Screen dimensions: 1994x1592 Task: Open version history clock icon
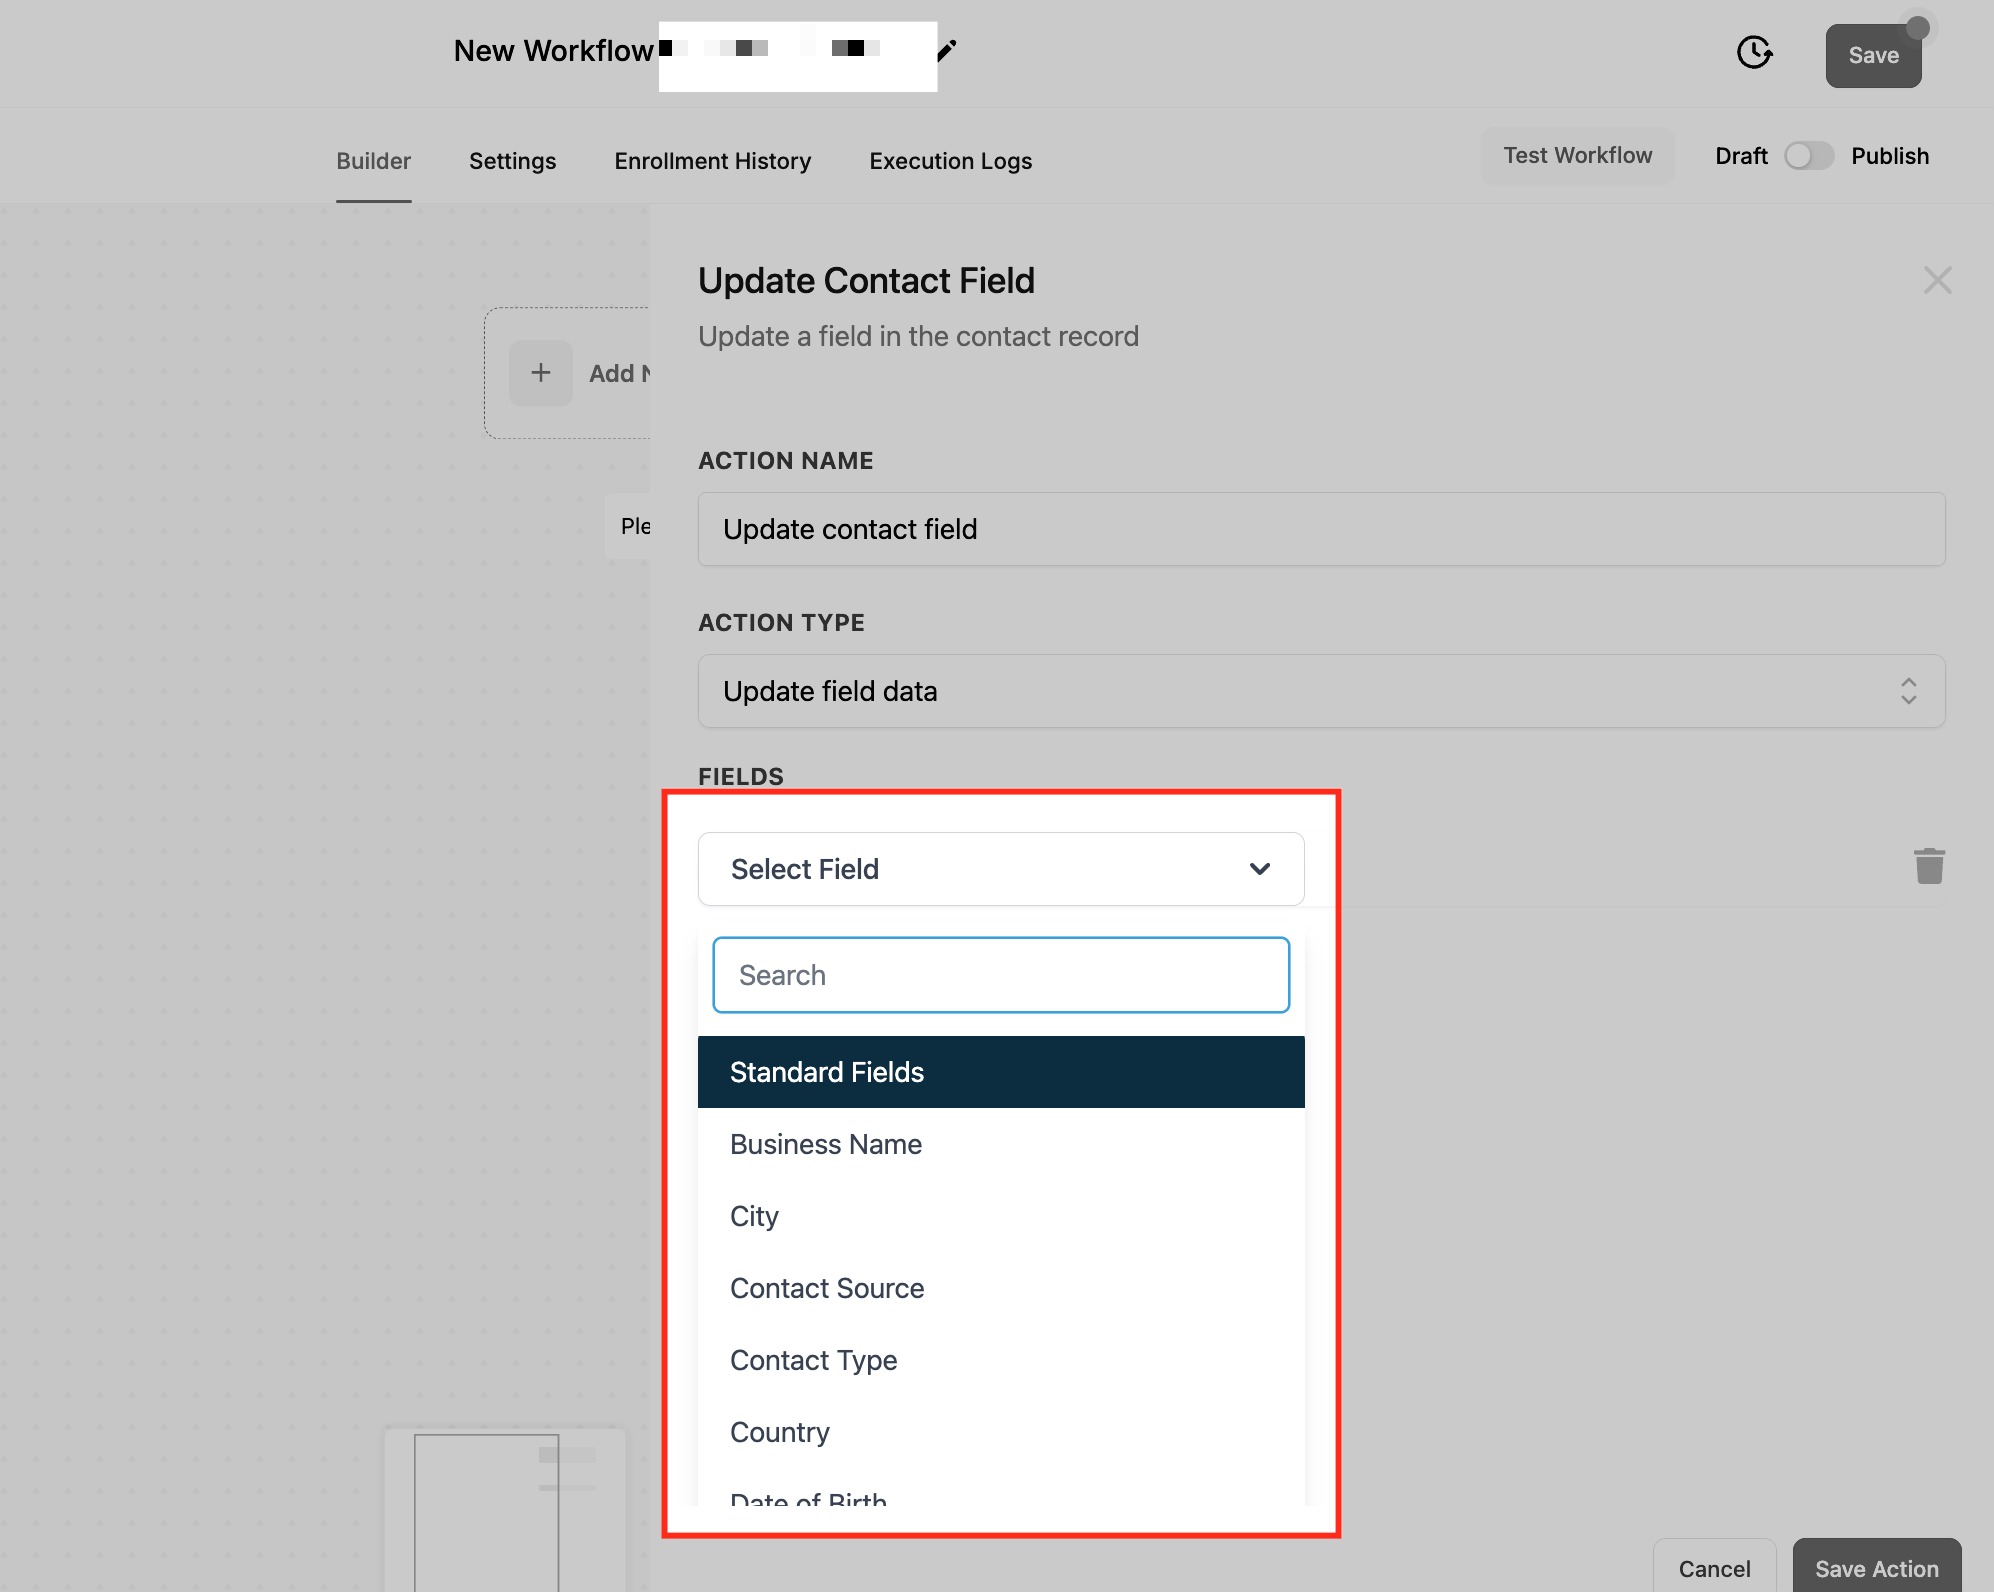1754,52
